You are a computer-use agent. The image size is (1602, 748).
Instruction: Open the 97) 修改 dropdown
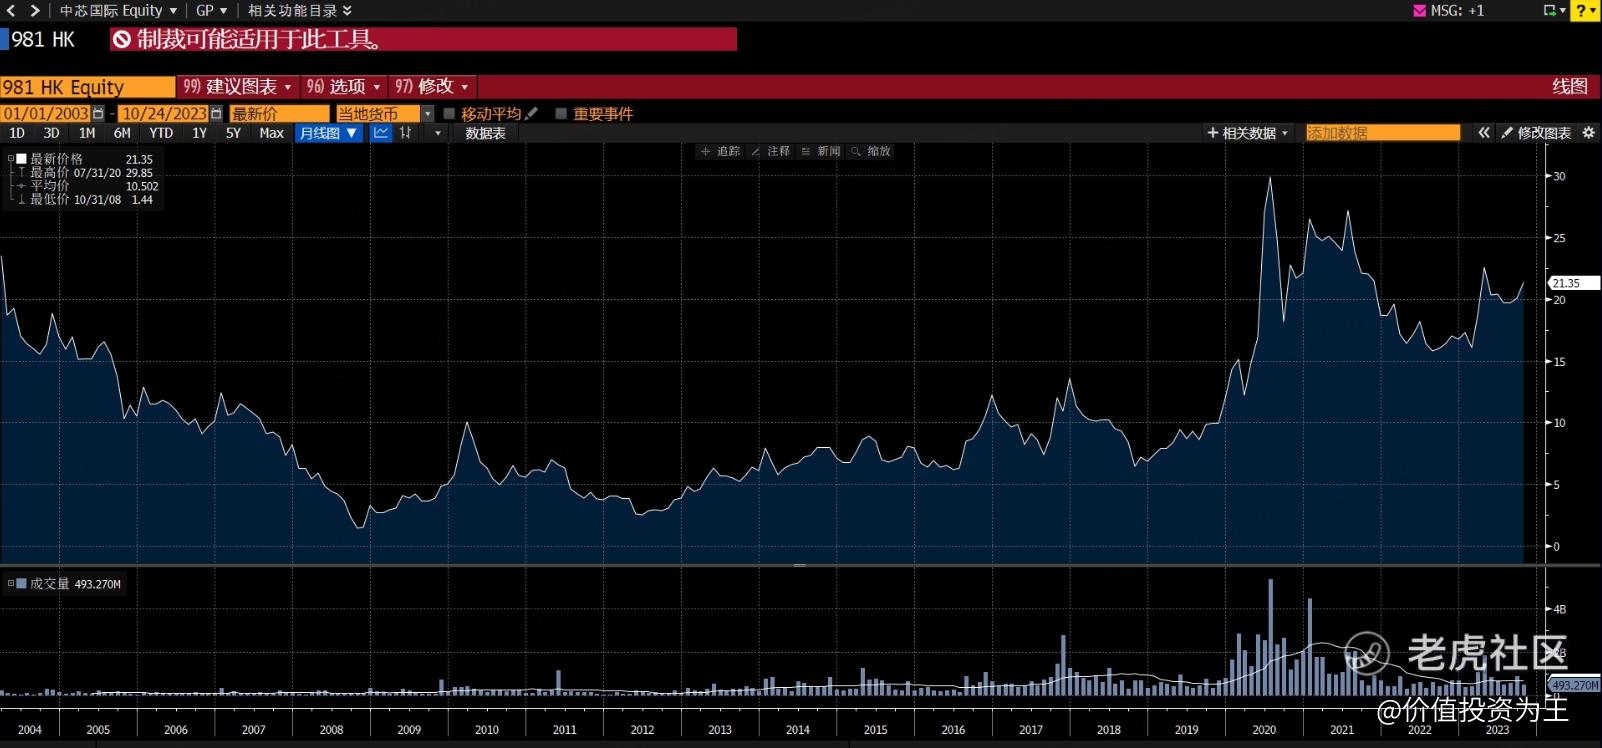[x=431, y=87]
